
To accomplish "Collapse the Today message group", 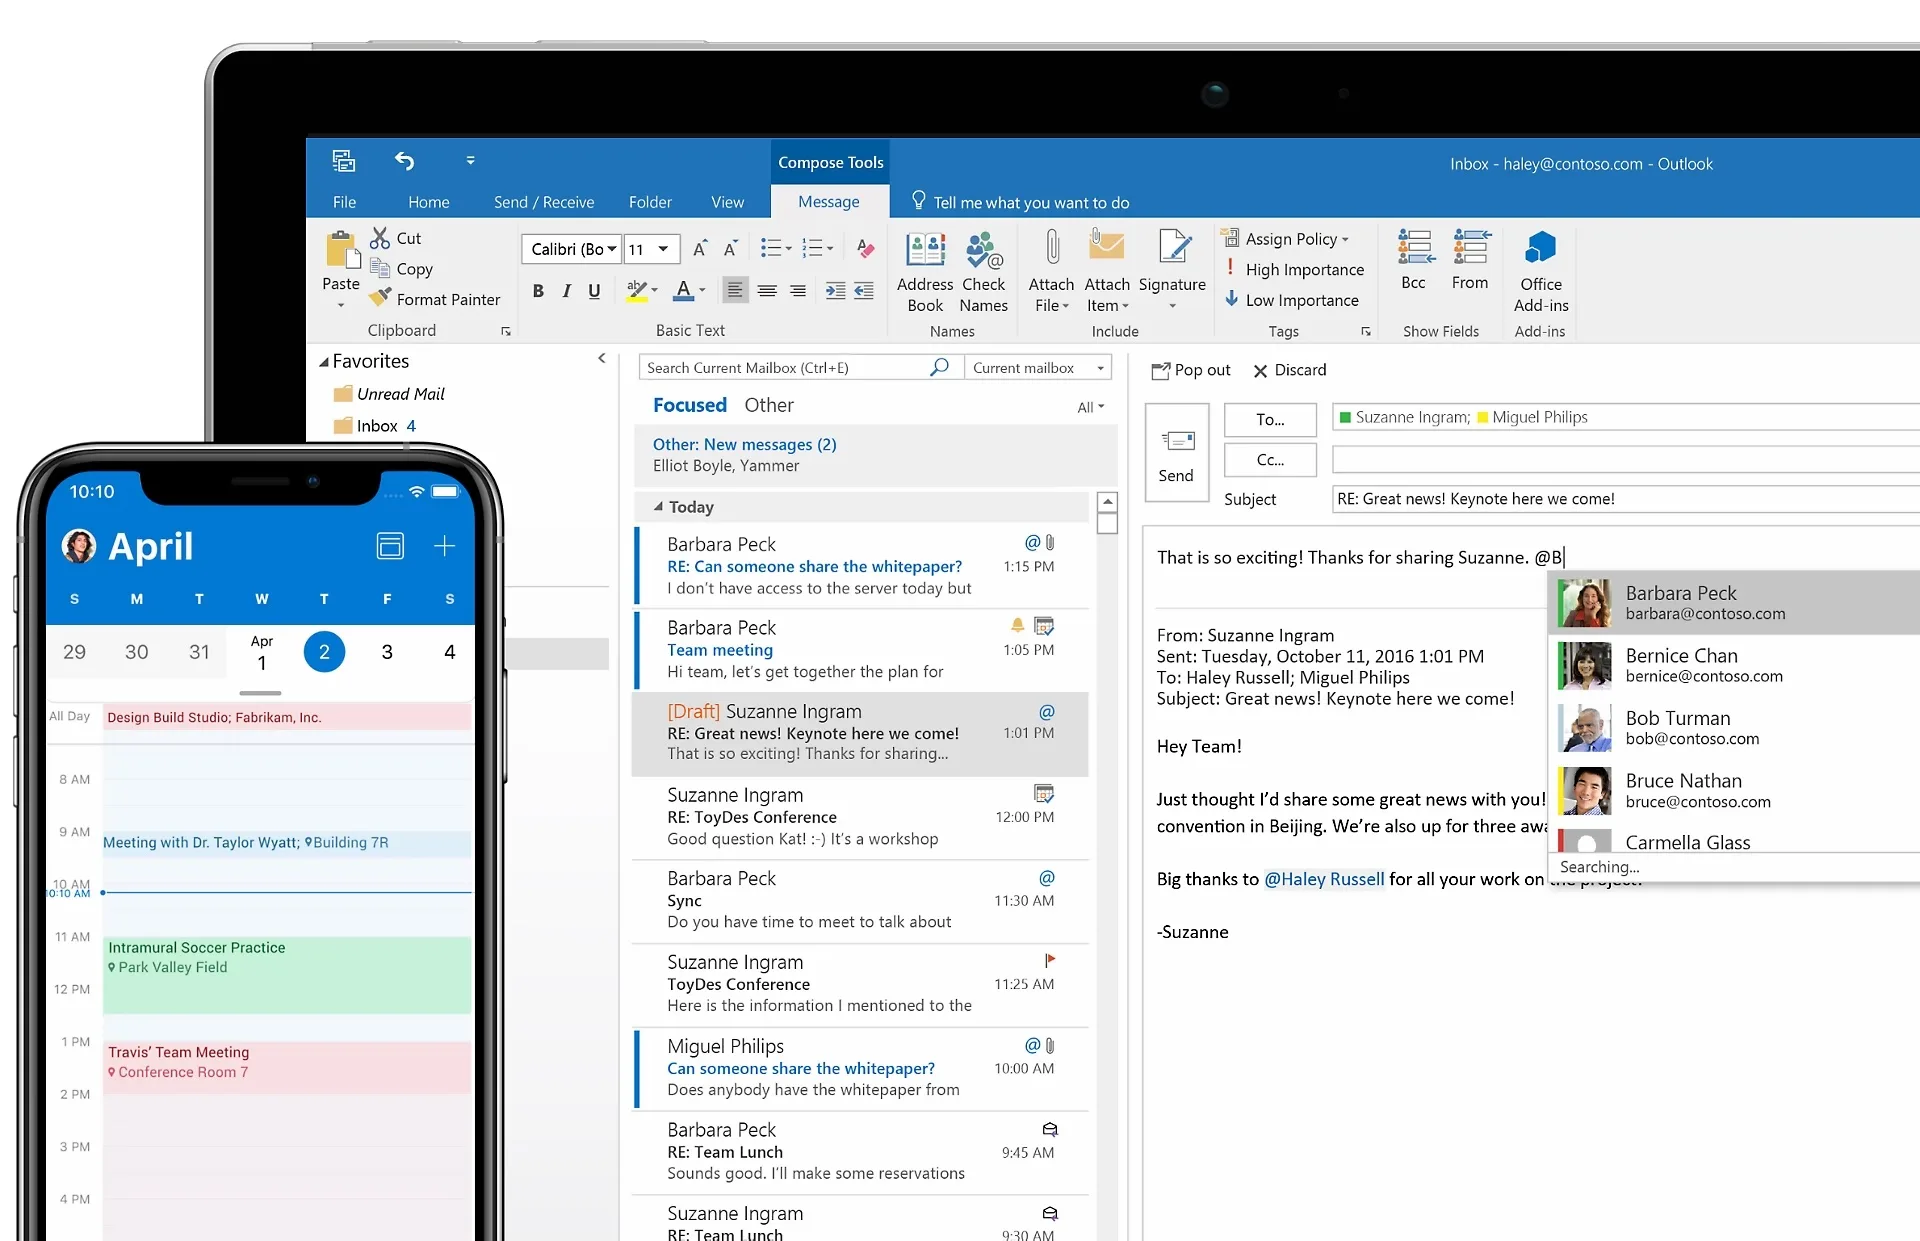I will (658, 507).
